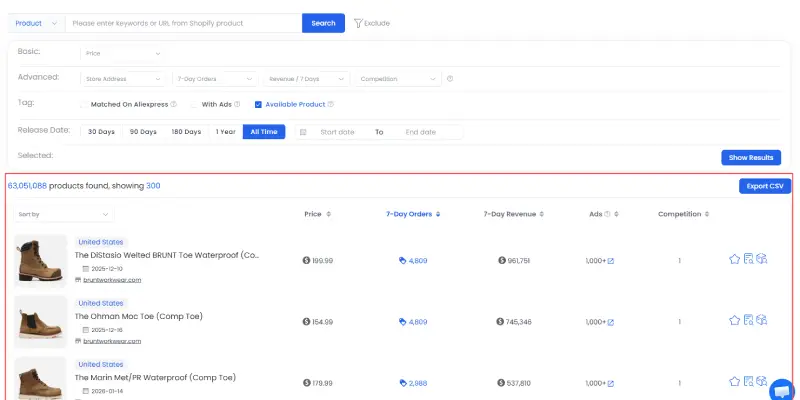
Task: Sort by Price column arrows
Action: (x=329, y=214)
